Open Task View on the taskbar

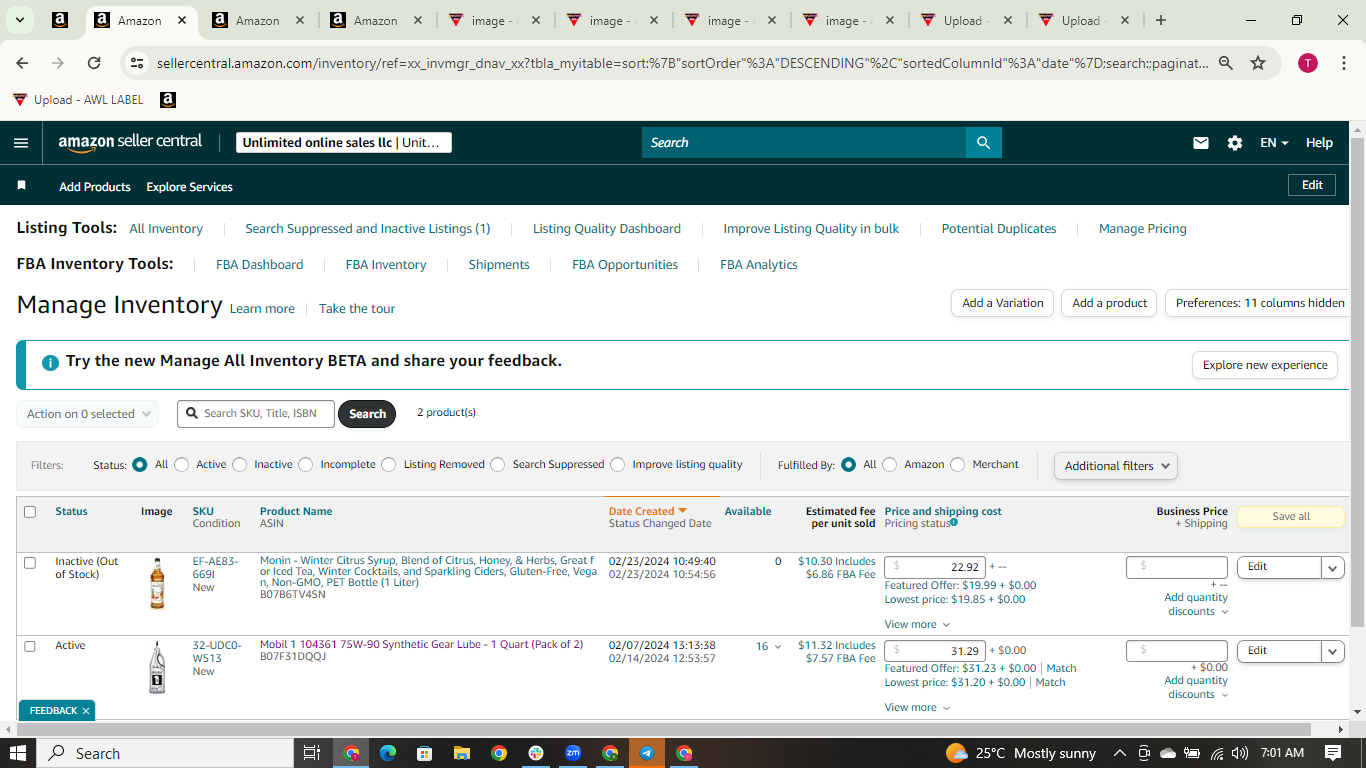[x=311, y=753]
